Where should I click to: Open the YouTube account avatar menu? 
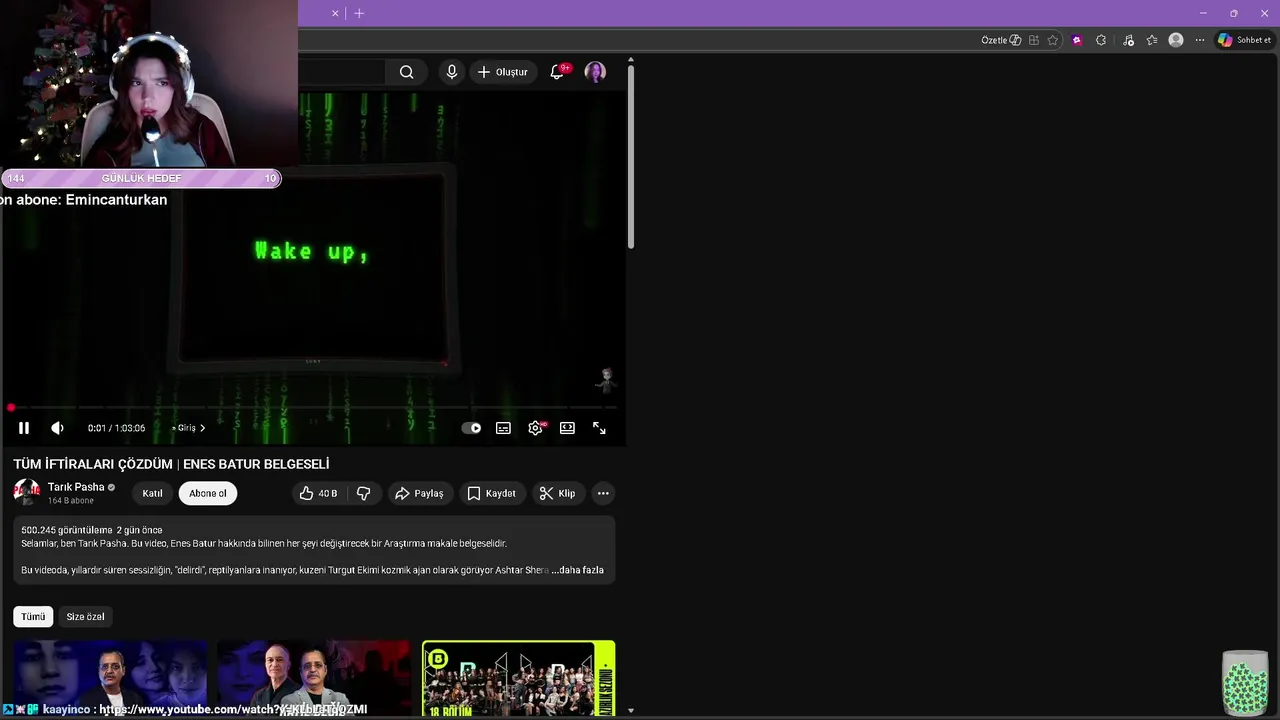coord(595,72)
